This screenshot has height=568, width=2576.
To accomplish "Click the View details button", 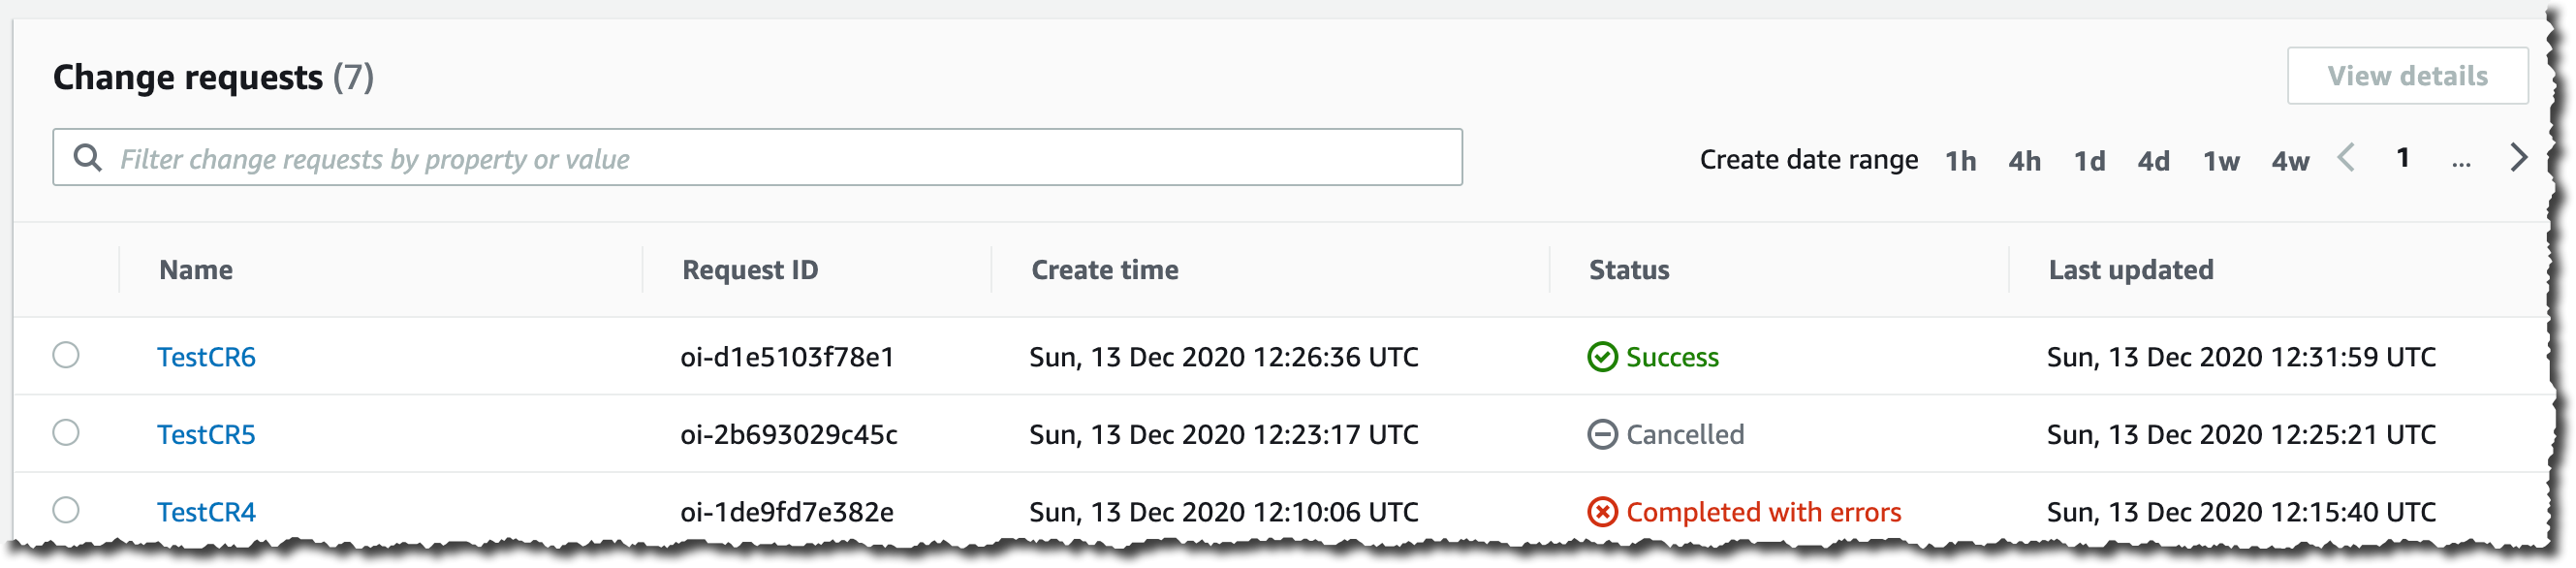I will coord(2407,75).
